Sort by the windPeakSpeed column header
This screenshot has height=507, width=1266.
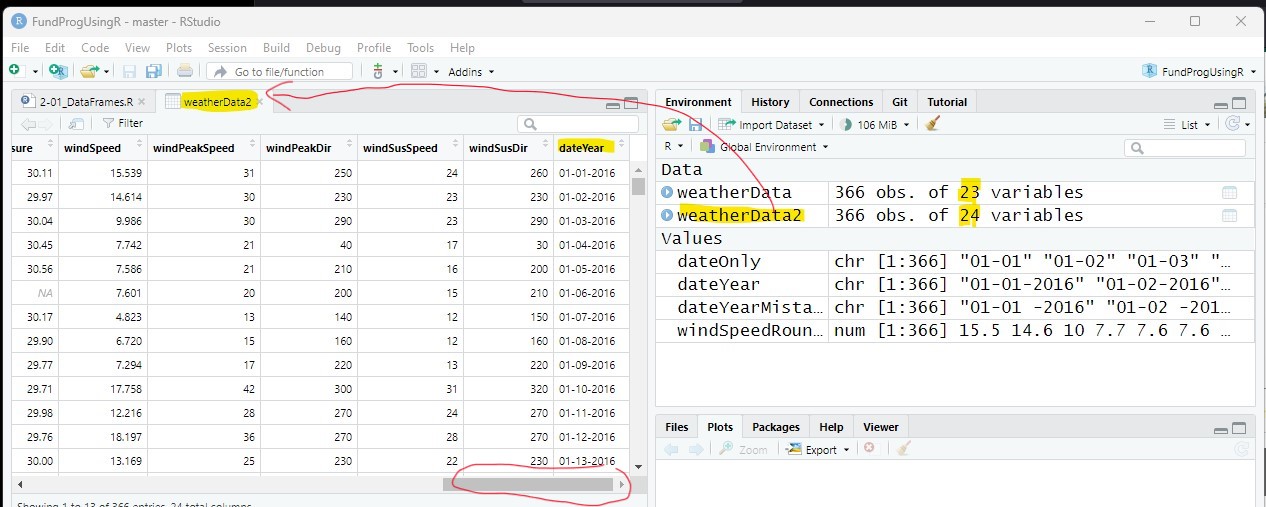(x=204, y=147)
